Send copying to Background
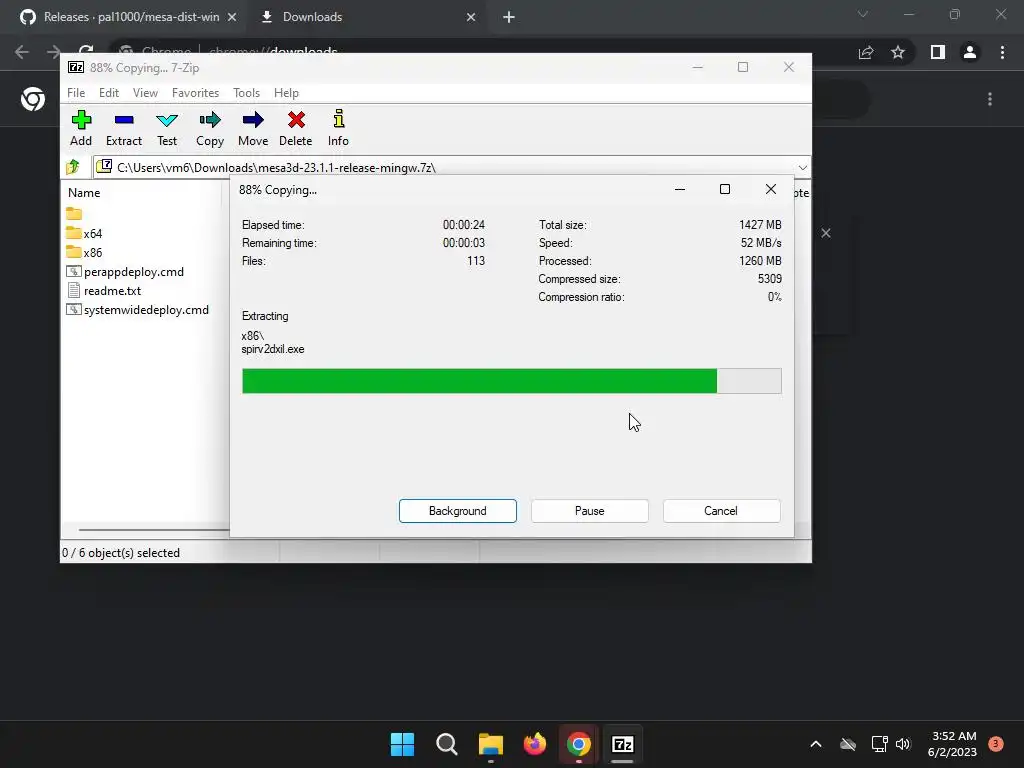The image size is (1024, 768). [x=458, y=511]
